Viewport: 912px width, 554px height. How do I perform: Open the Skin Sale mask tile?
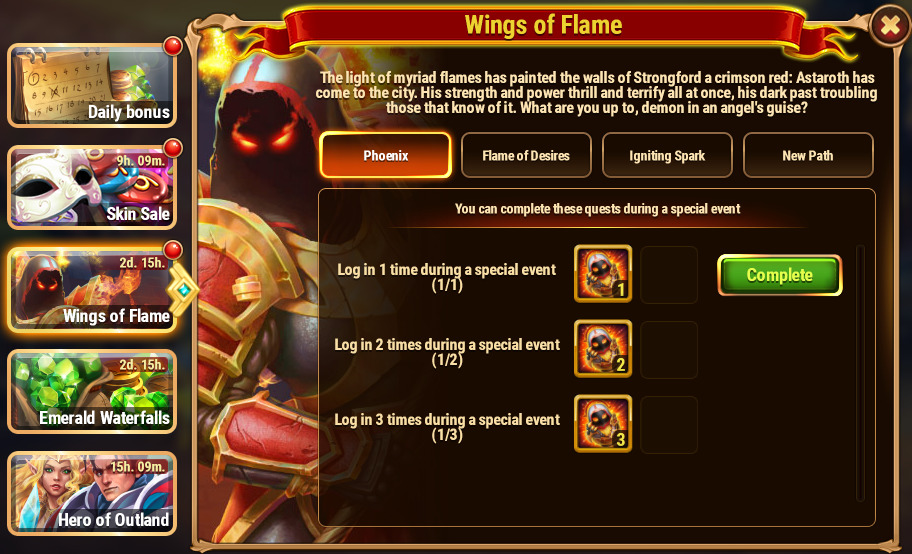point(92,187)
